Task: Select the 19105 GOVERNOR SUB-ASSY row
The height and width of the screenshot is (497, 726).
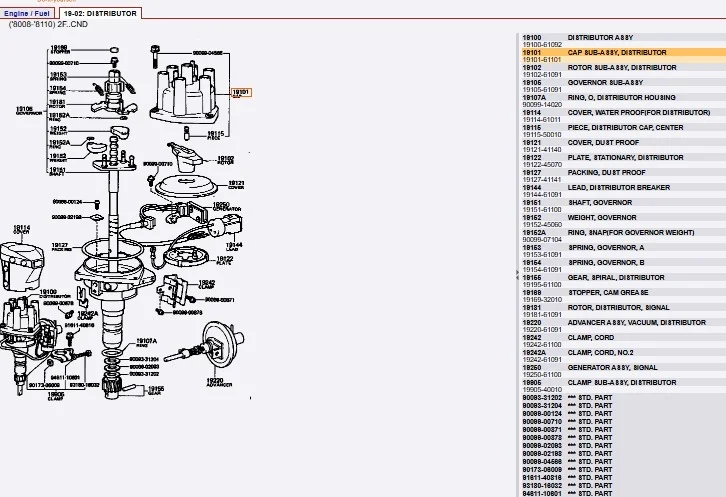Action: (x=623, y=86)
